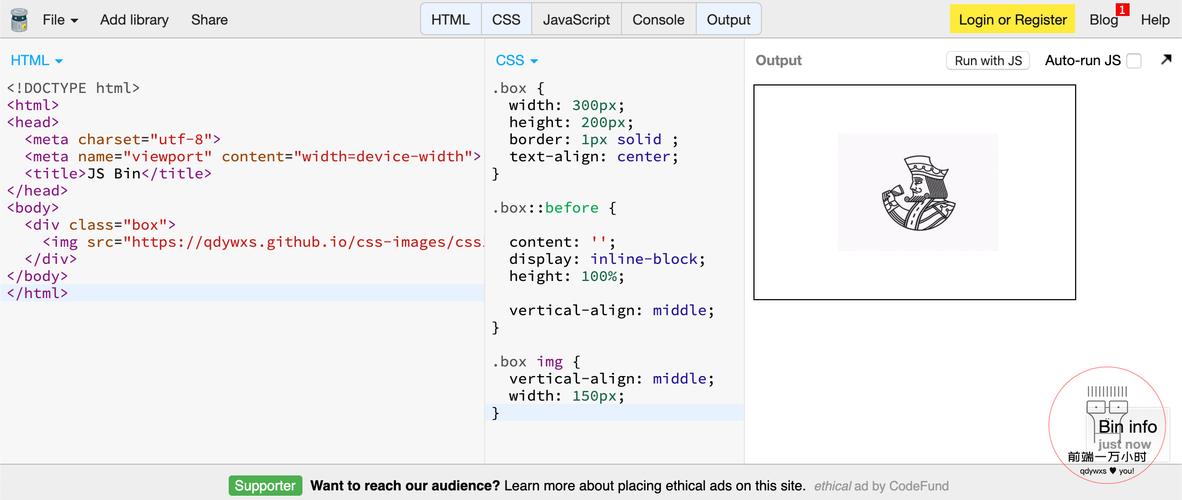Click the '<body>' opening tag line
1182x500 pixels.
point(33,207)
